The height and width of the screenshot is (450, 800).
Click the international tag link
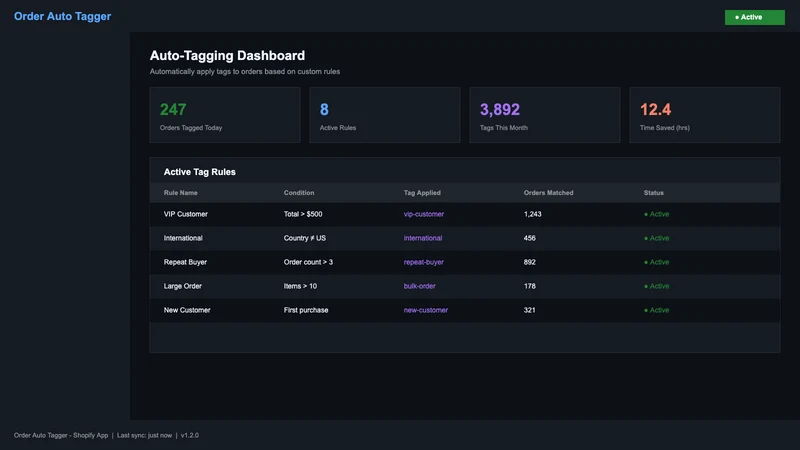tap(422, 238)
